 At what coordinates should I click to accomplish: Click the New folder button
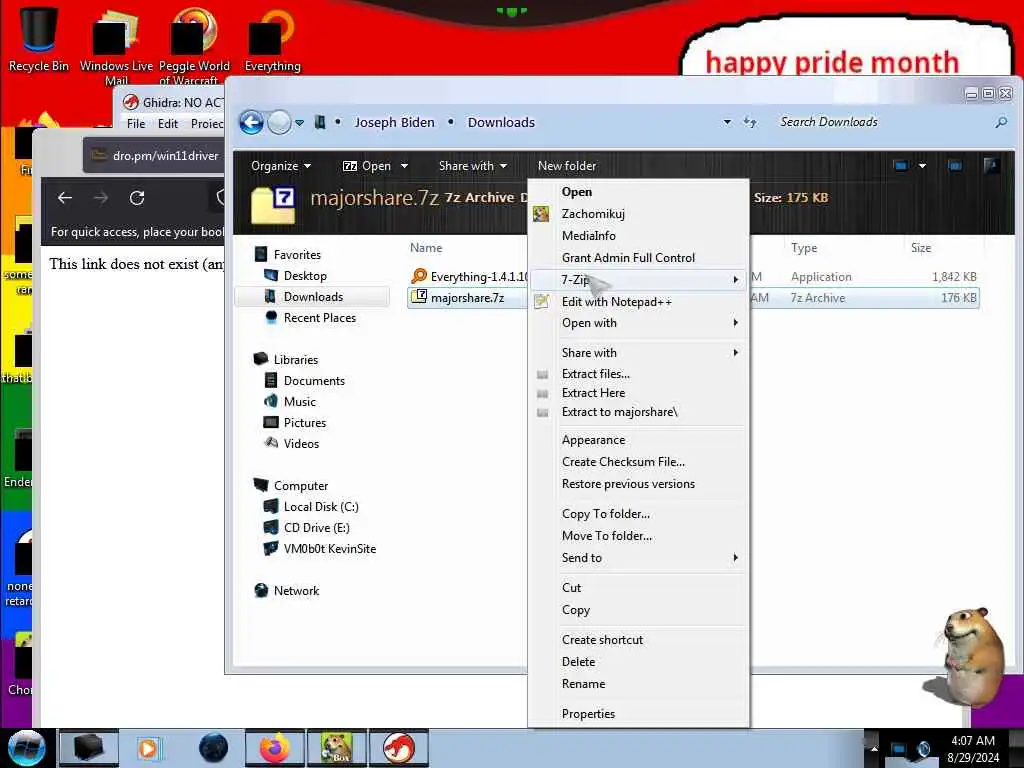[567, 166]
